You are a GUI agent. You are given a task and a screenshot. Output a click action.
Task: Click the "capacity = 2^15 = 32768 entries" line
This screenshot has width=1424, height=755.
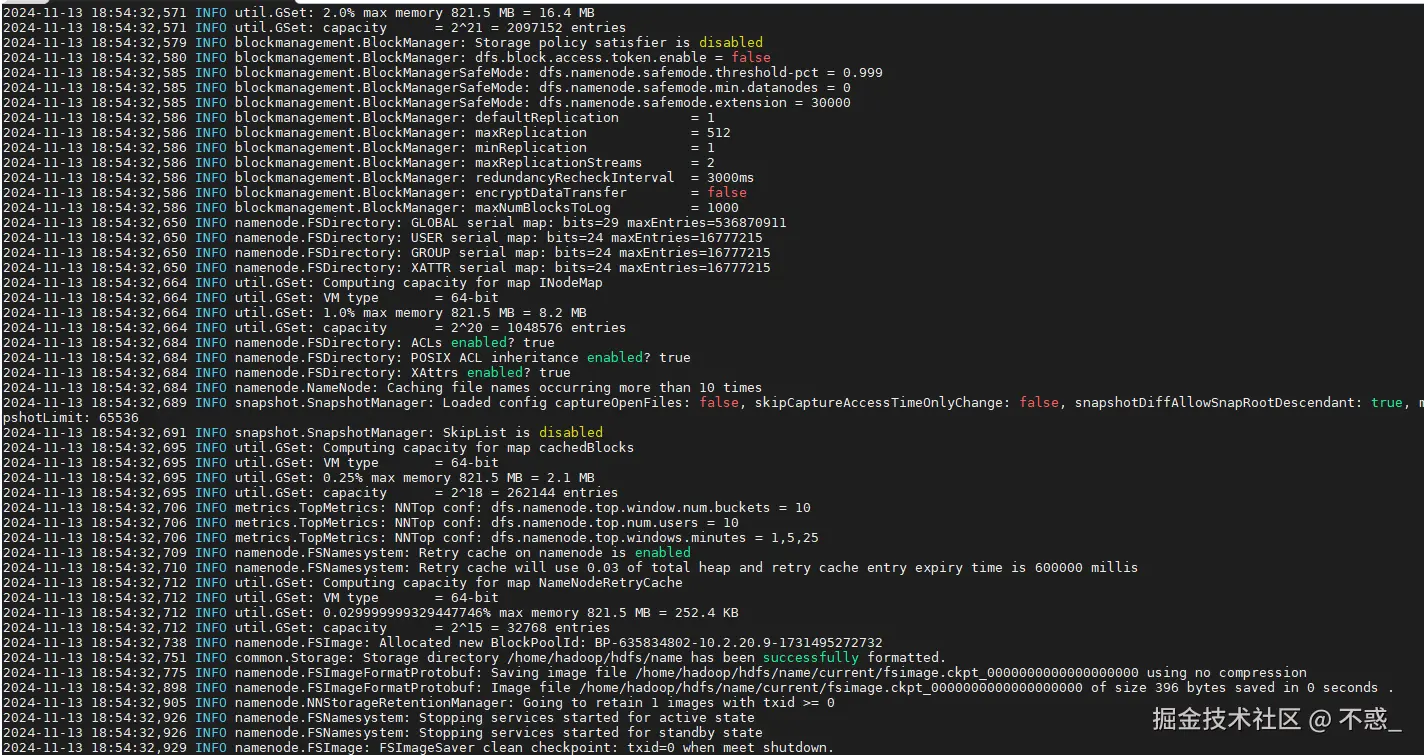pyautogui.click(x=306, y=628)
